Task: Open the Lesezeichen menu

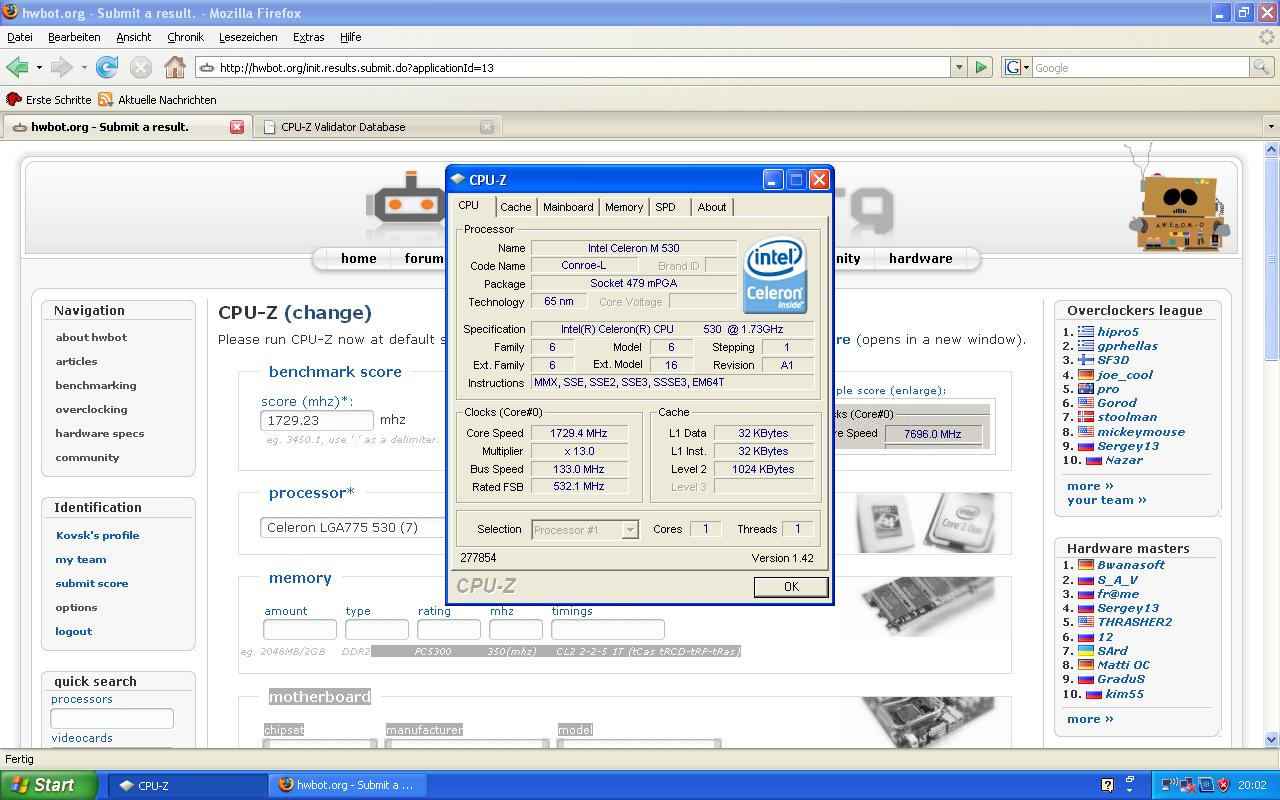Action: coord(248,37)
